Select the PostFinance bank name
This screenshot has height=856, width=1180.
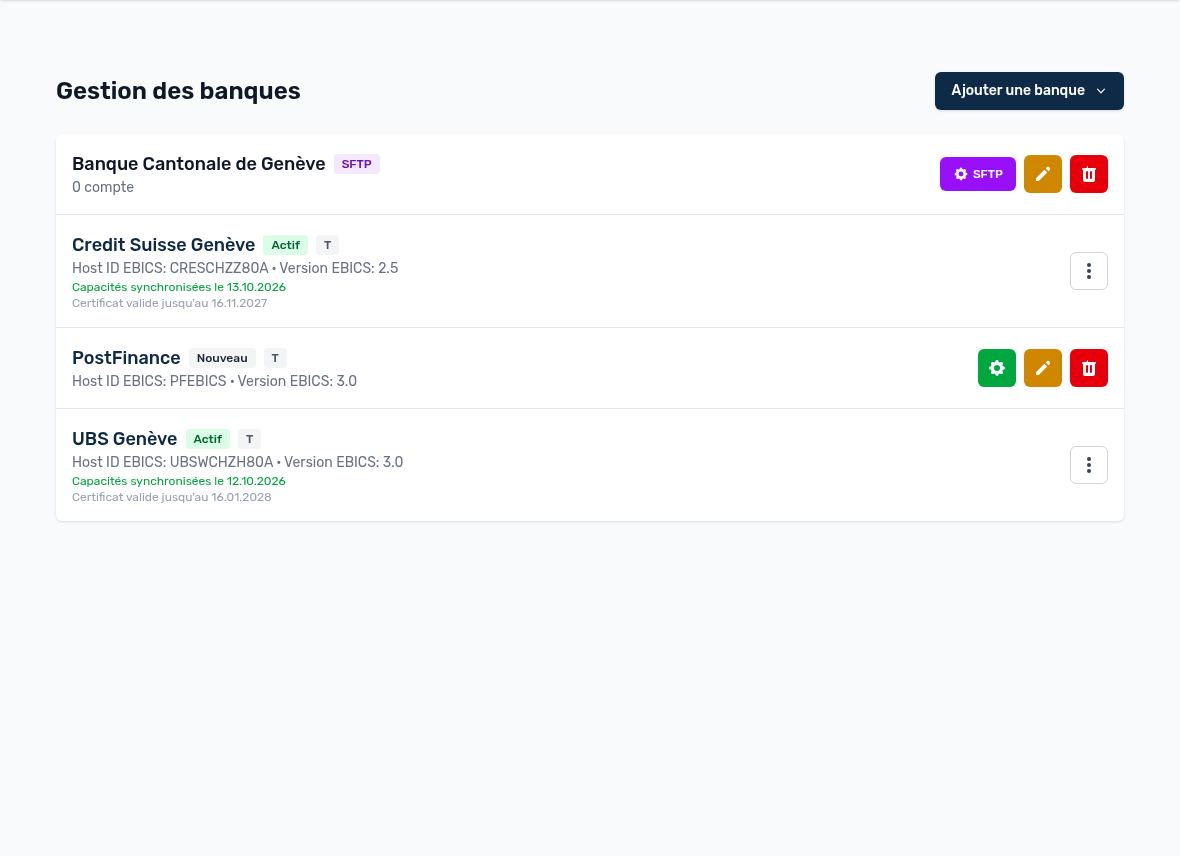[x=126, y=358]
